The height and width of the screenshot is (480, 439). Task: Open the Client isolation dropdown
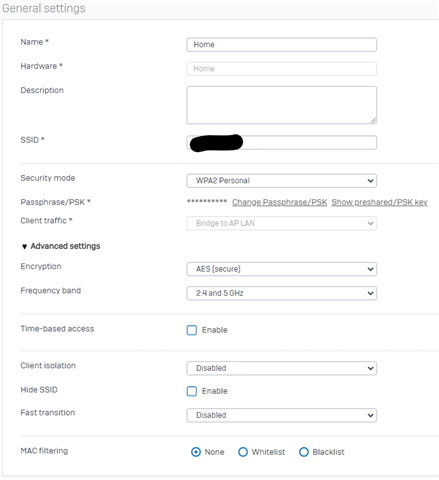point(282,368)
